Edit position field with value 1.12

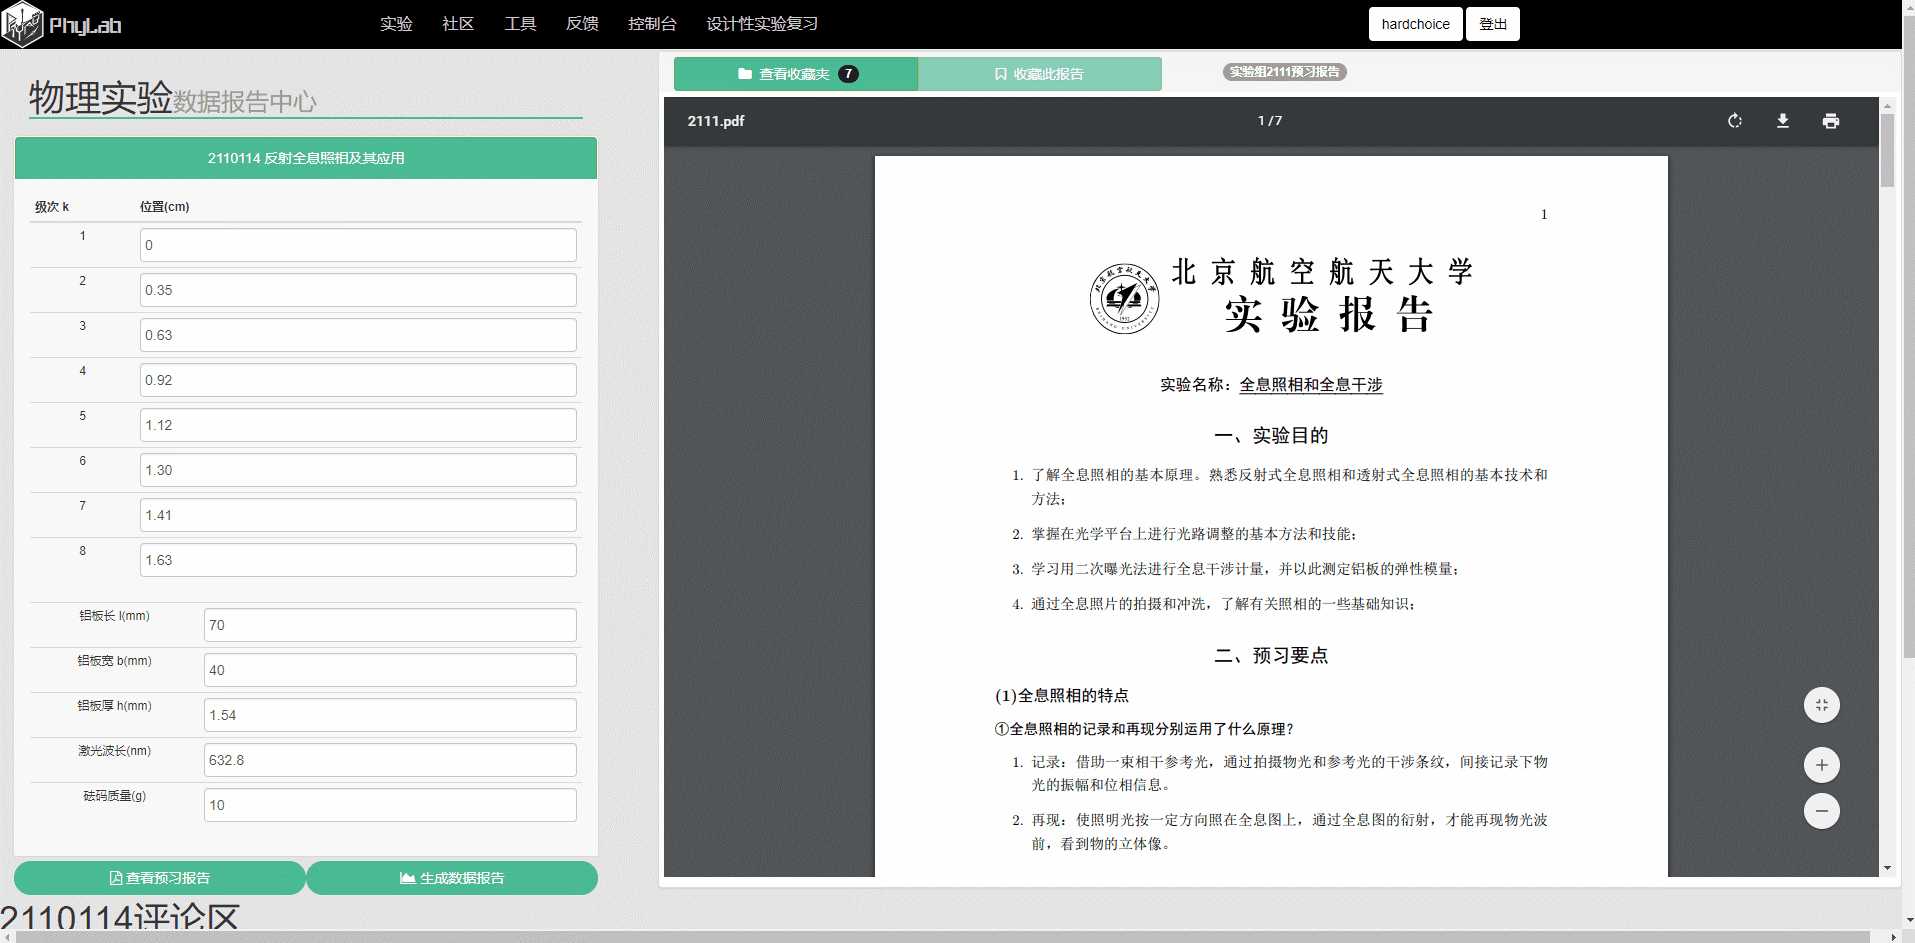358,425
